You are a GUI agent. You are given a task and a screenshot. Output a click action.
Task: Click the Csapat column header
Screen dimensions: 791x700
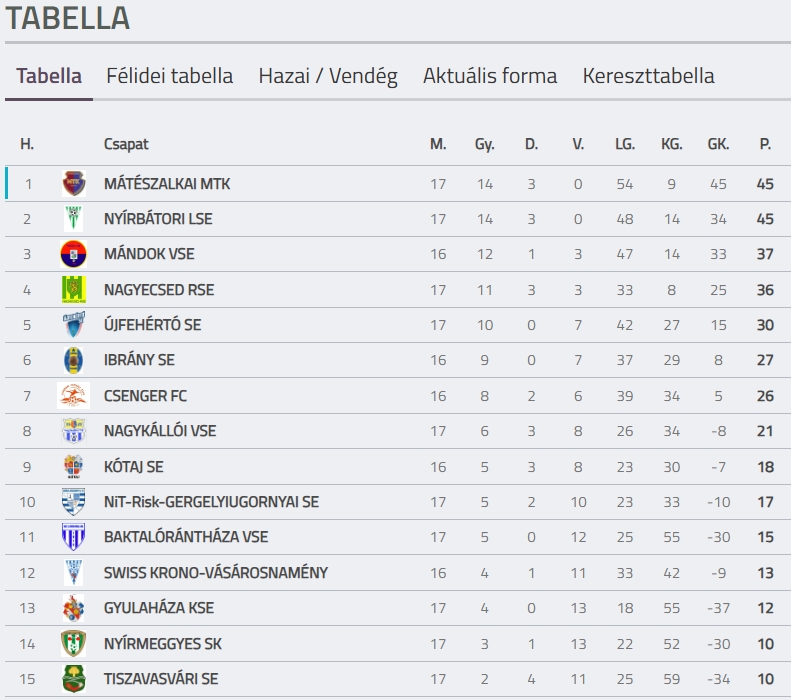tap(126, 144)
